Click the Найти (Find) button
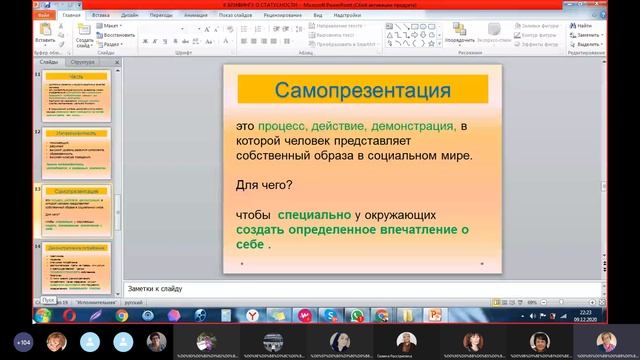This screenshot has width=640, height=360. point(581,26)
